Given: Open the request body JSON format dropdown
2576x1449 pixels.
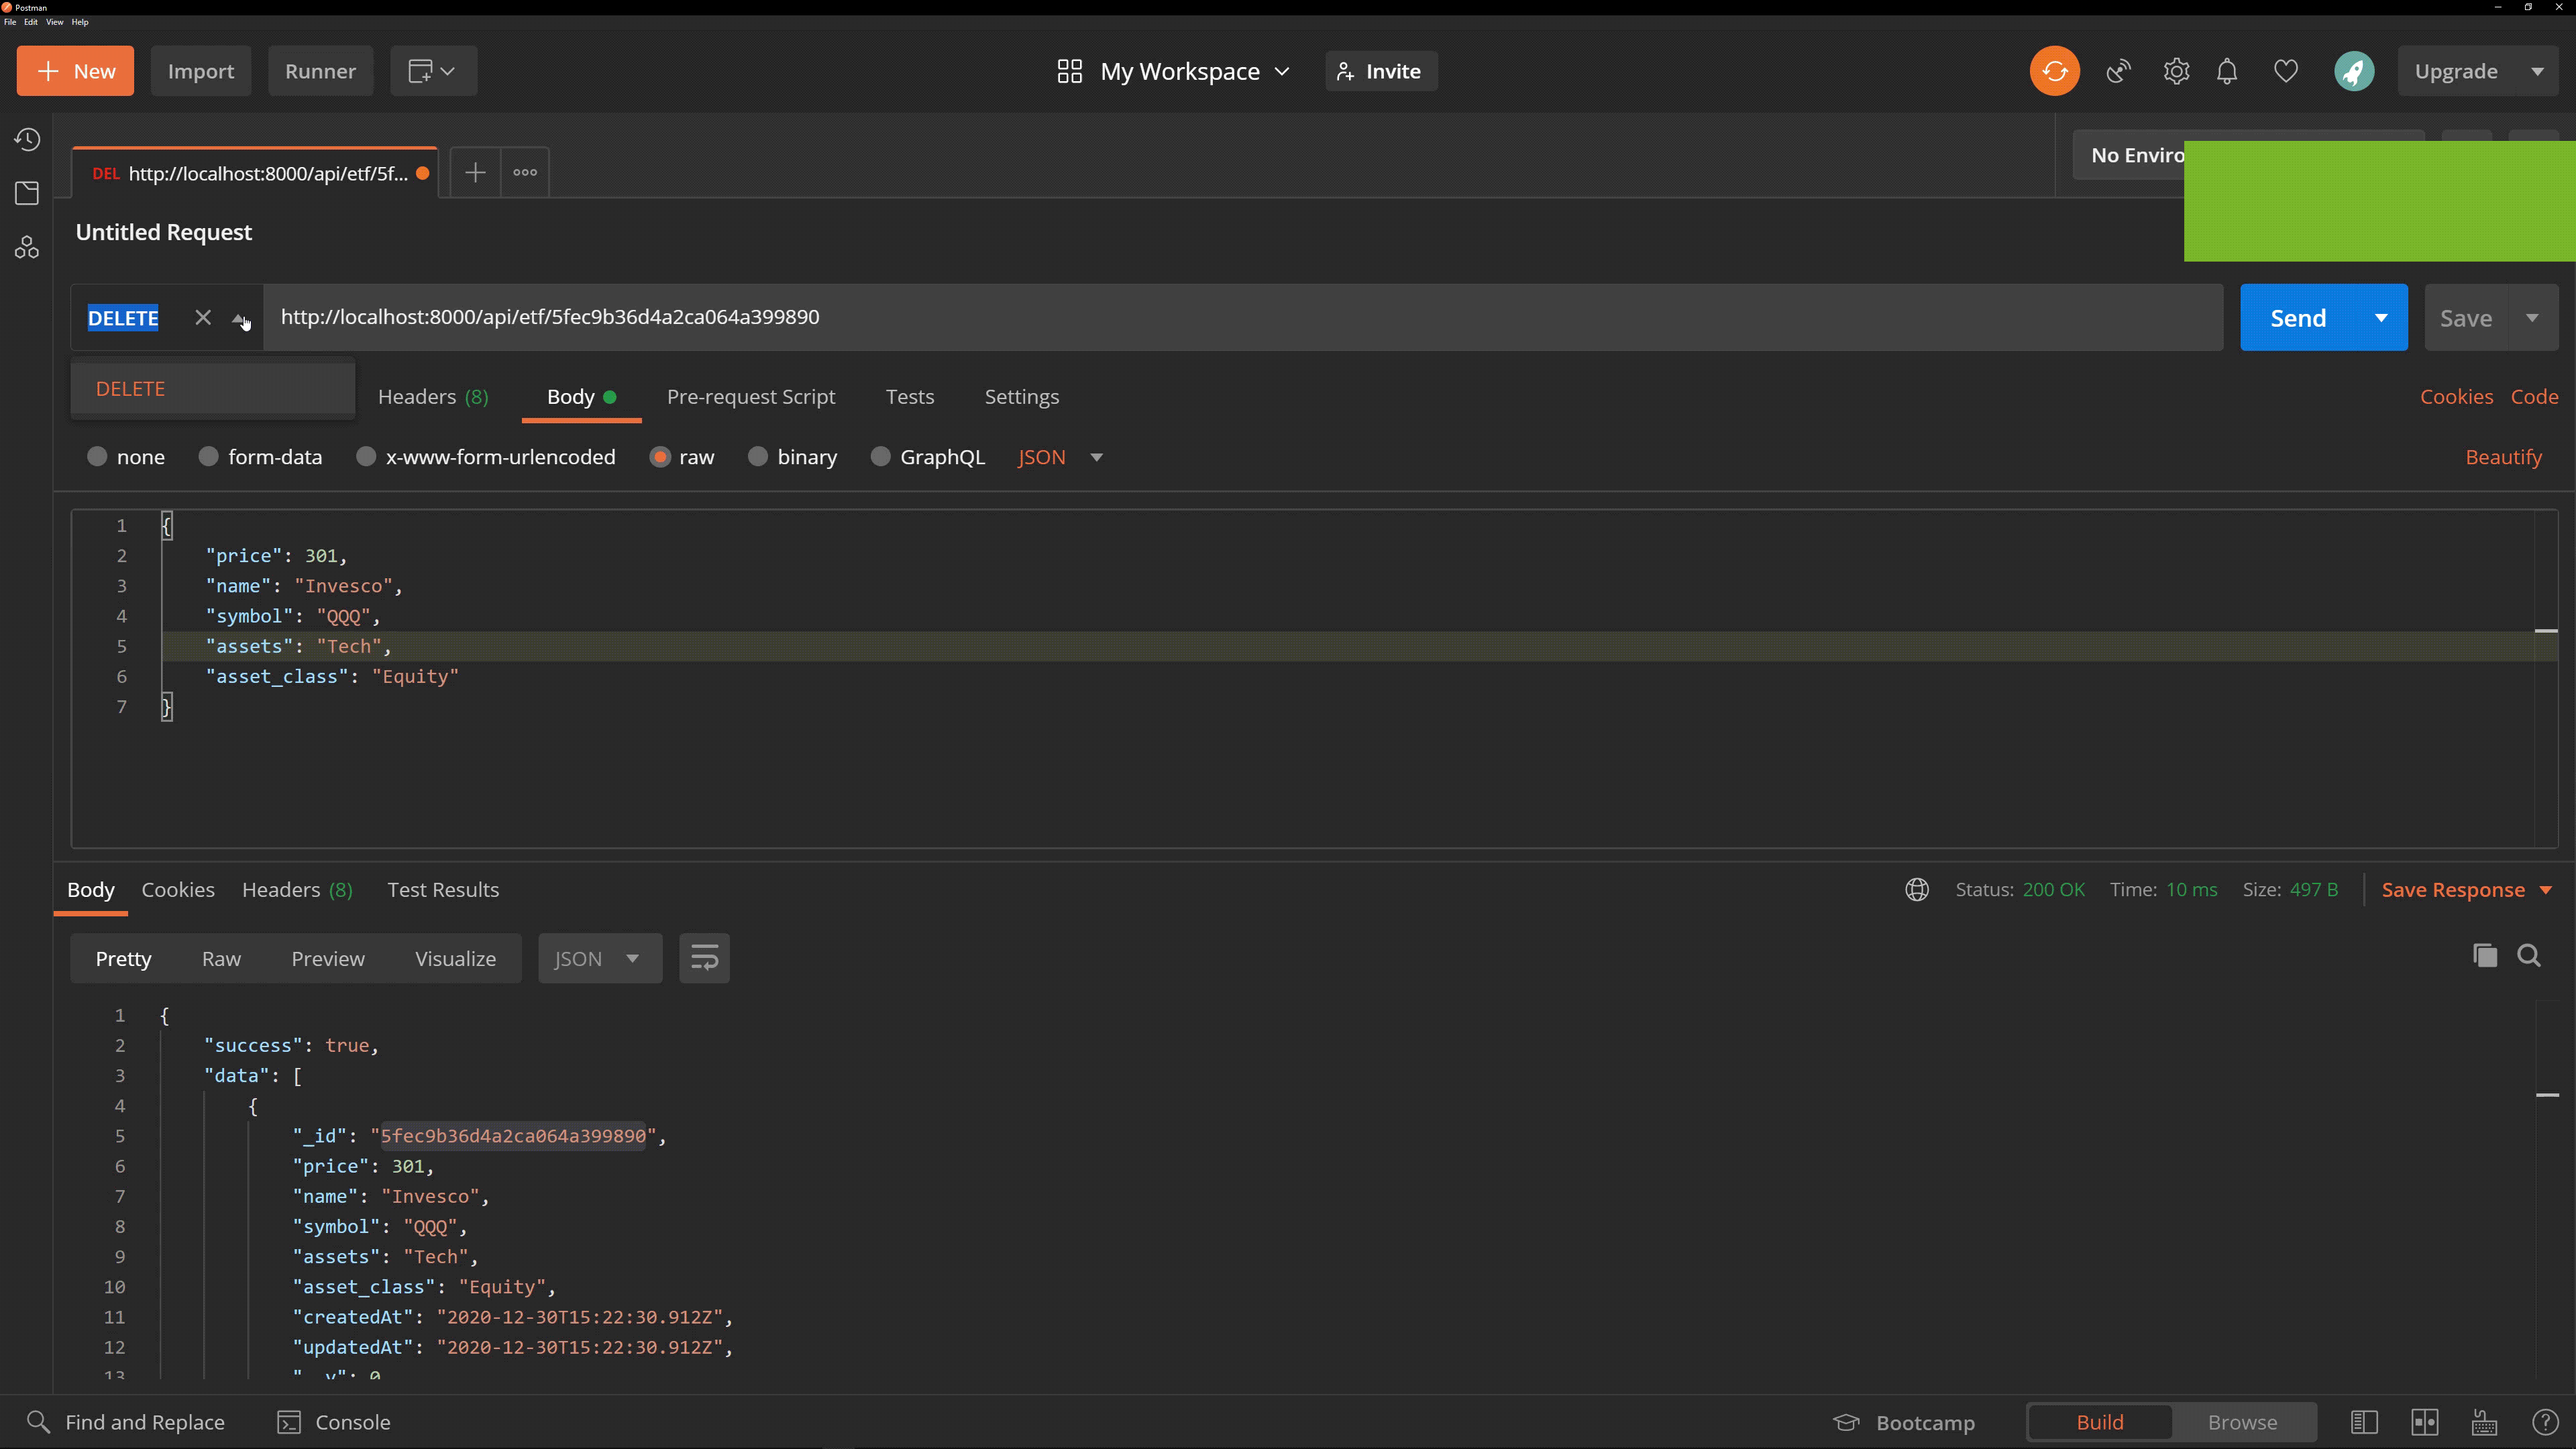Looking at the screenshot, I should (1060, 457).
